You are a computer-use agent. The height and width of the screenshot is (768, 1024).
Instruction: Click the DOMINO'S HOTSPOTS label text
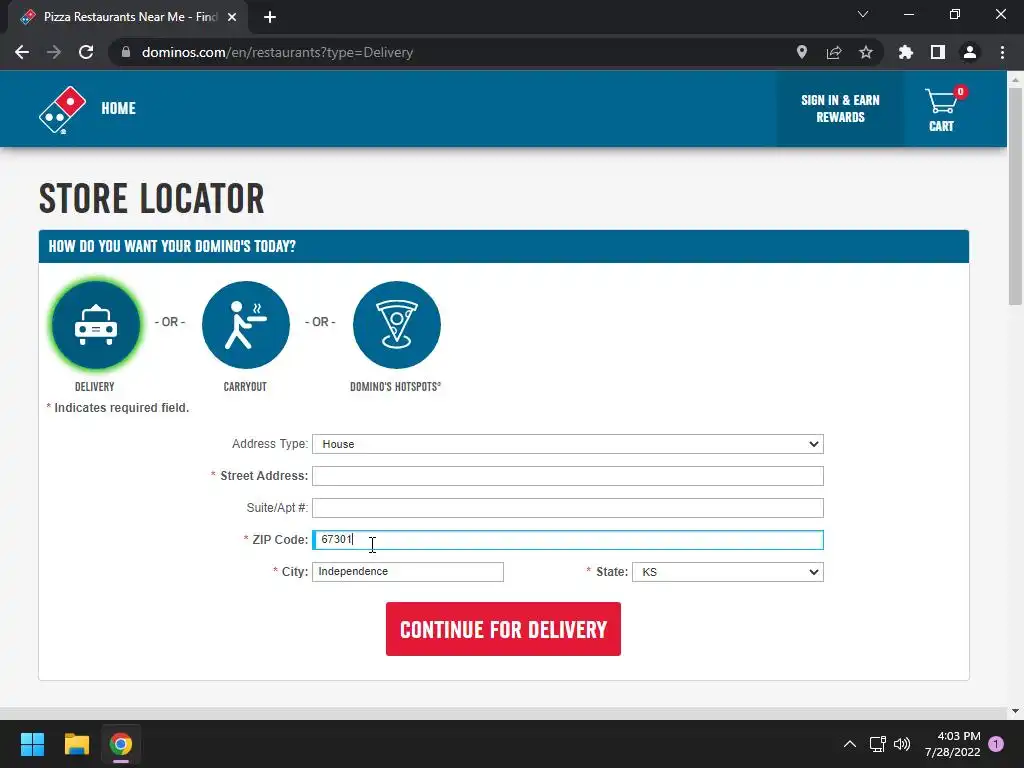tap(395, 387)
